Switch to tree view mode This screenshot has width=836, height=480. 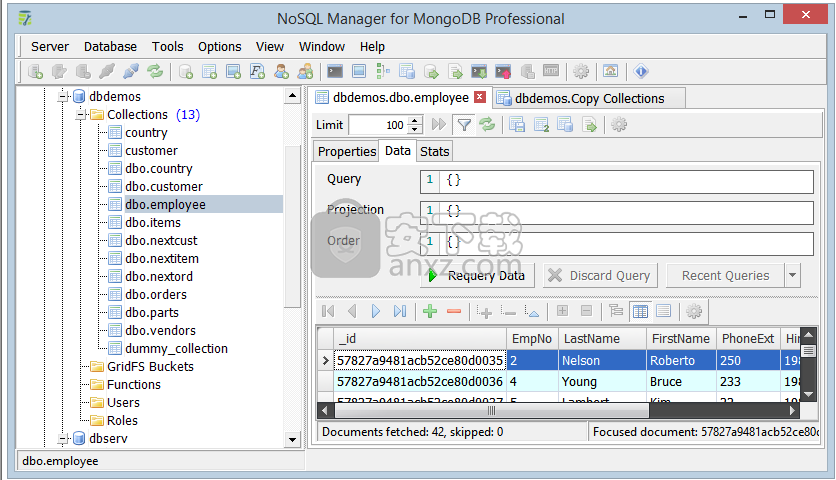[616, 310]
